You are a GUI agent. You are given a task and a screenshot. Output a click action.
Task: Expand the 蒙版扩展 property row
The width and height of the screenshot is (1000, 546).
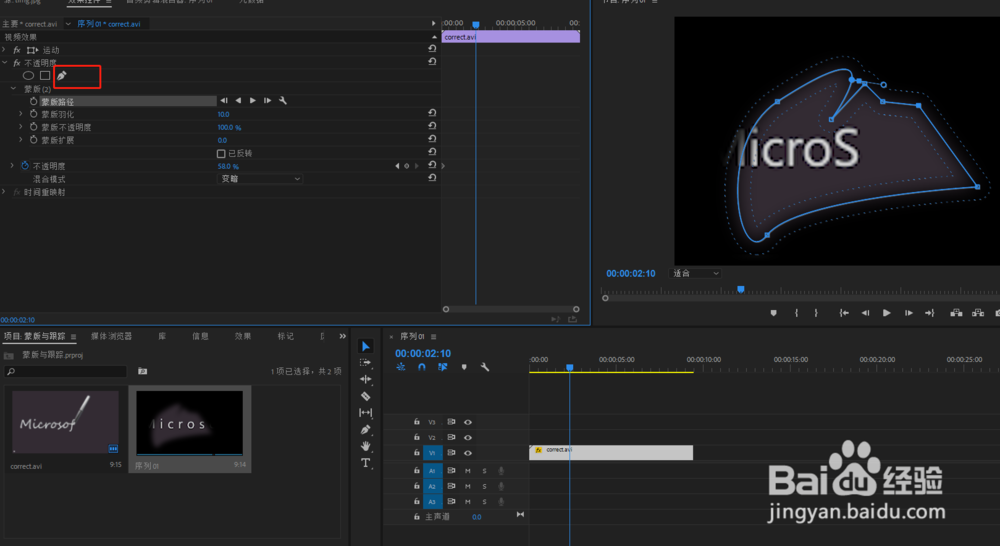point(20,140)
